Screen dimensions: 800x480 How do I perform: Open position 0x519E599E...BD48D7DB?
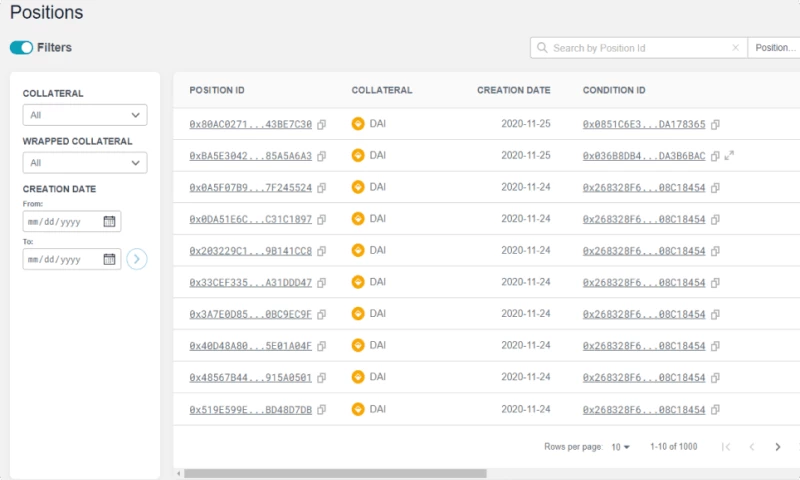point(251,409)
